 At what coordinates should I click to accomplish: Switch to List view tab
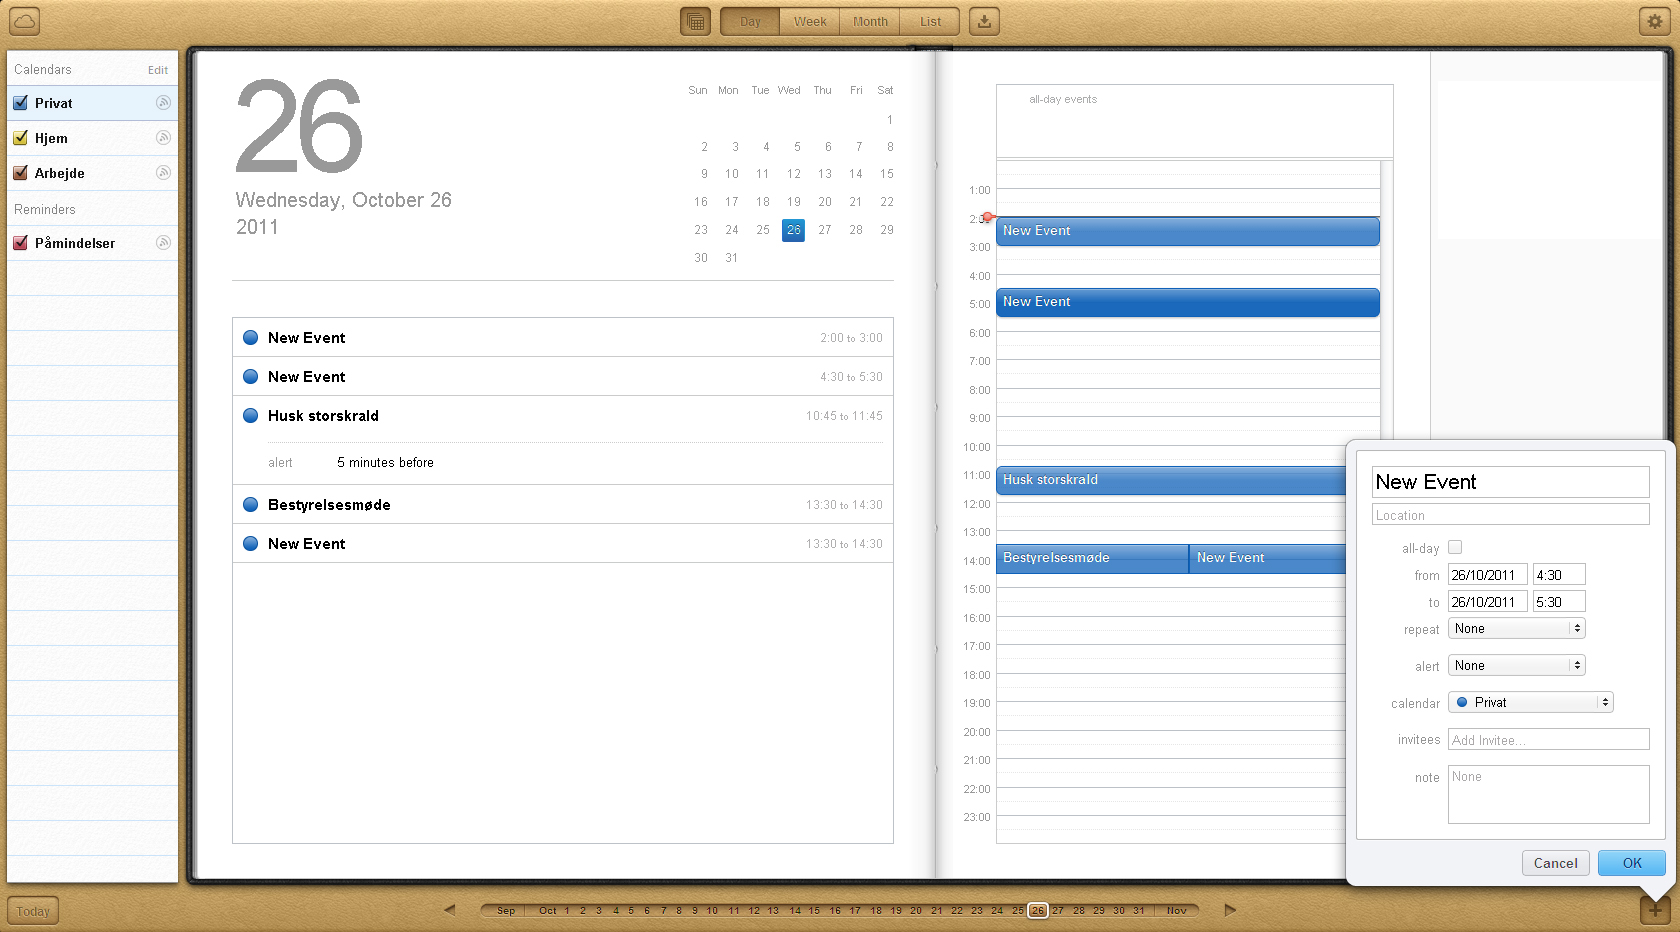[x=930, y=21]
